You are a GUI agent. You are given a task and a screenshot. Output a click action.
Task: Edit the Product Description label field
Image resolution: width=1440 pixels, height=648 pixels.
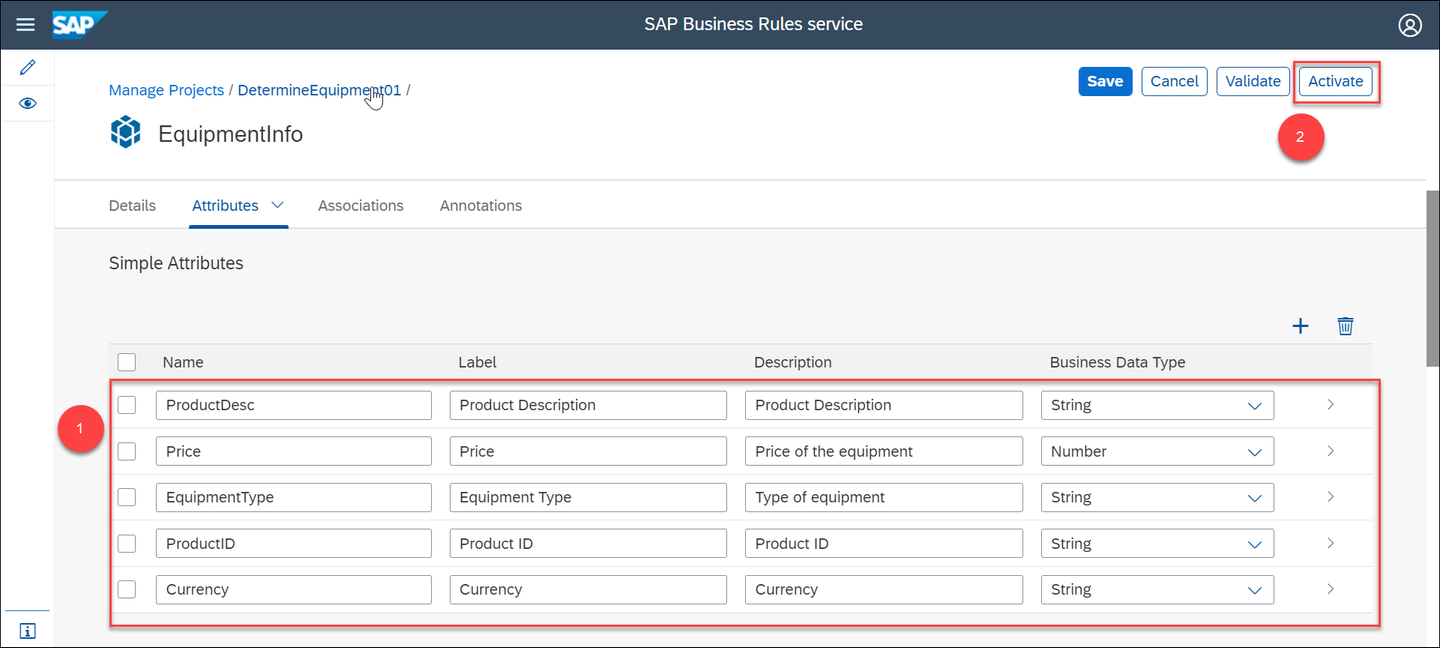(588, 405)
